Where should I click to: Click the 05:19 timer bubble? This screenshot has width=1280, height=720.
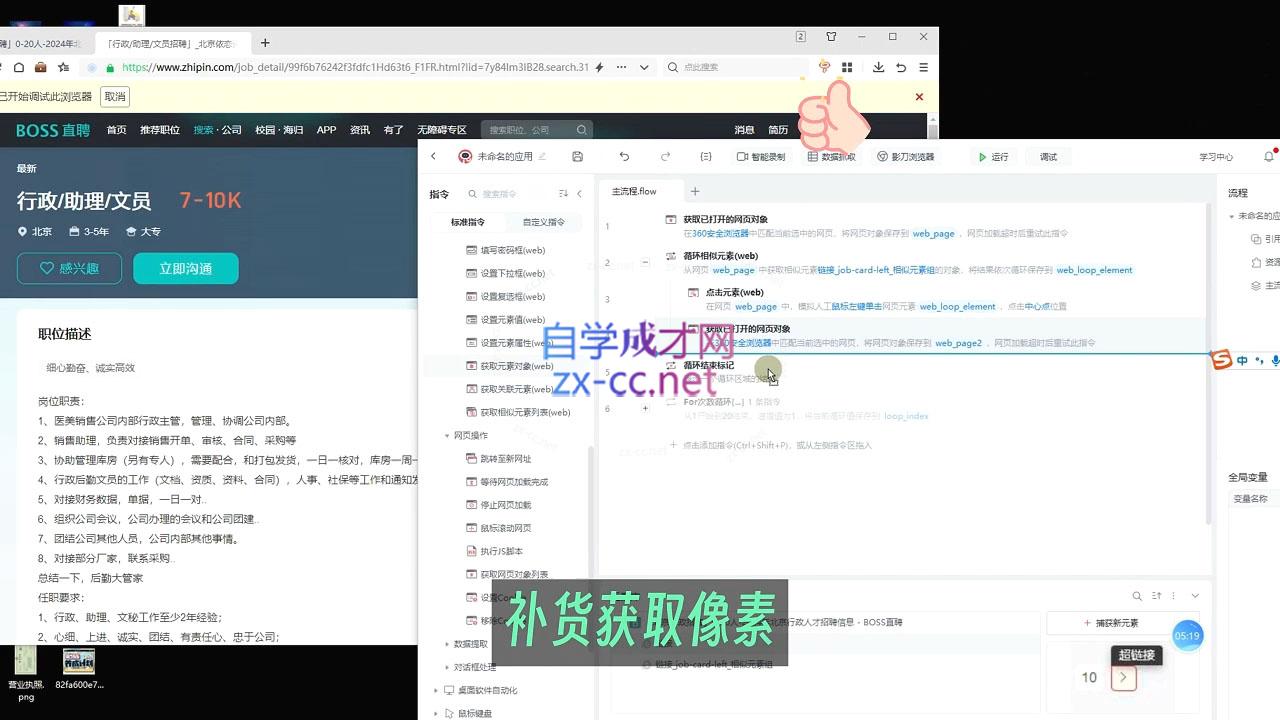pyautogui.click(x=1187, y=636)
